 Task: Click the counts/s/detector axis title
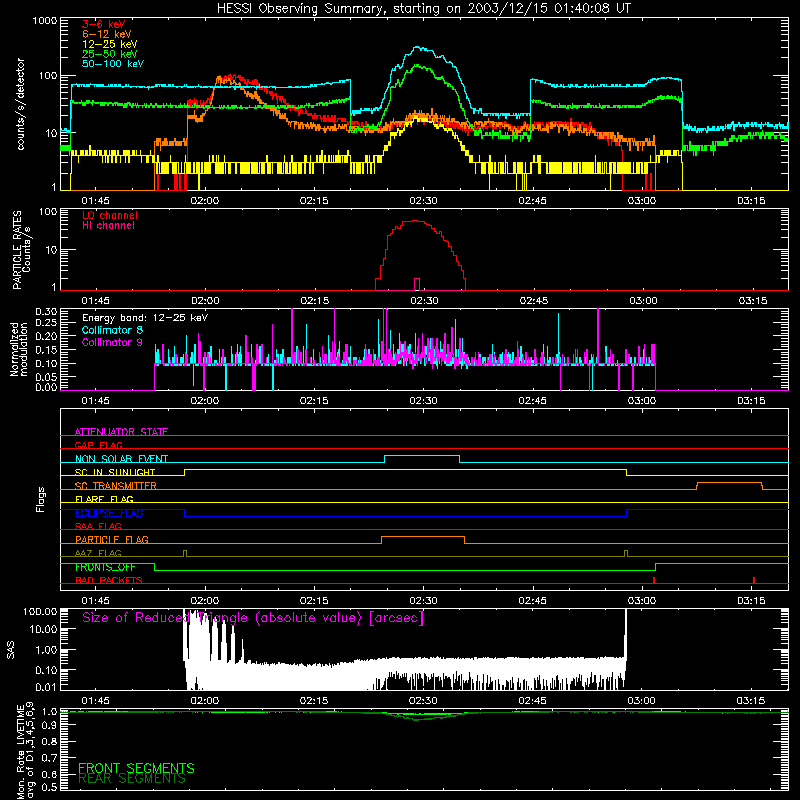pos(20,104)
